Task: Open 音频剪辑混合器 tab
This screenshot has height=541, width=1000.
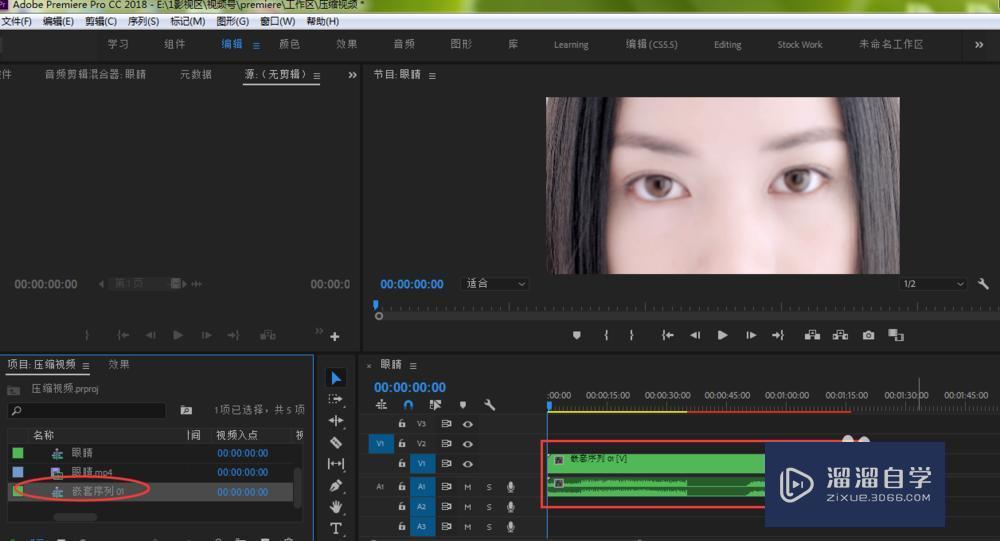Action: click(96, 75)
